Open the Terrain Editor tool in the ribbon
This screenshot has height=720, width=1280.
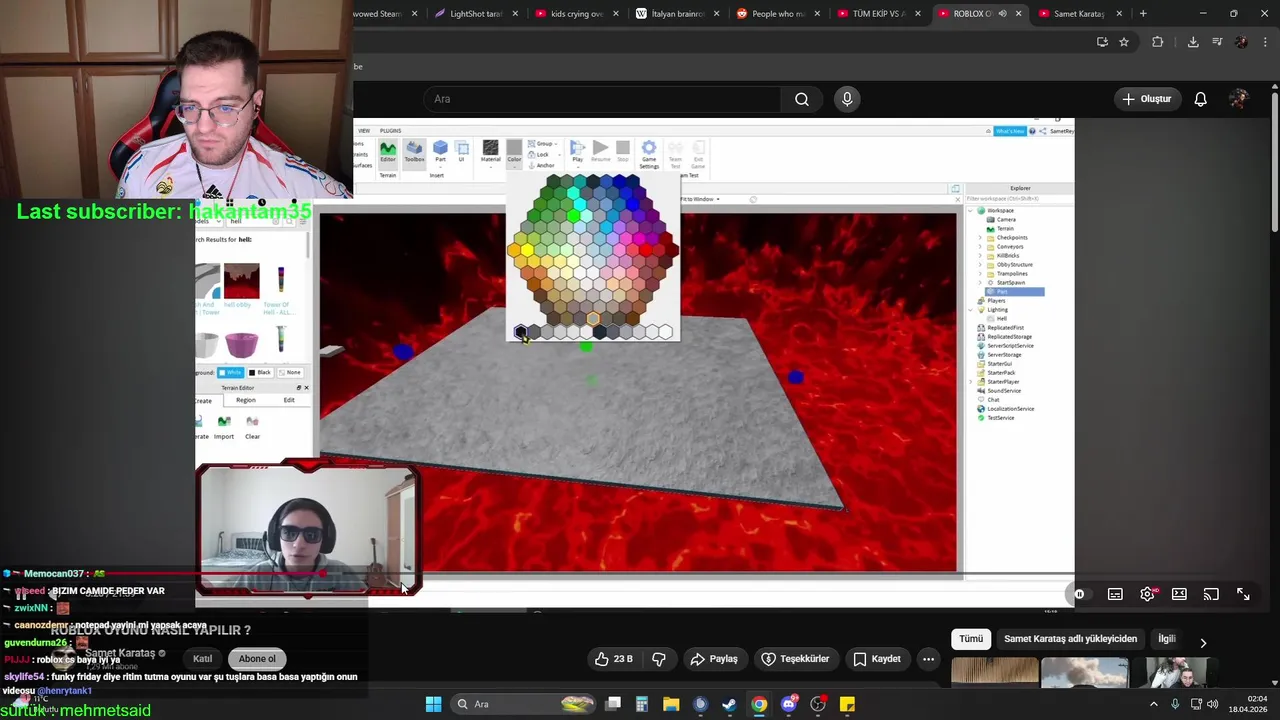pyautogui.click(x=387, y=152)
